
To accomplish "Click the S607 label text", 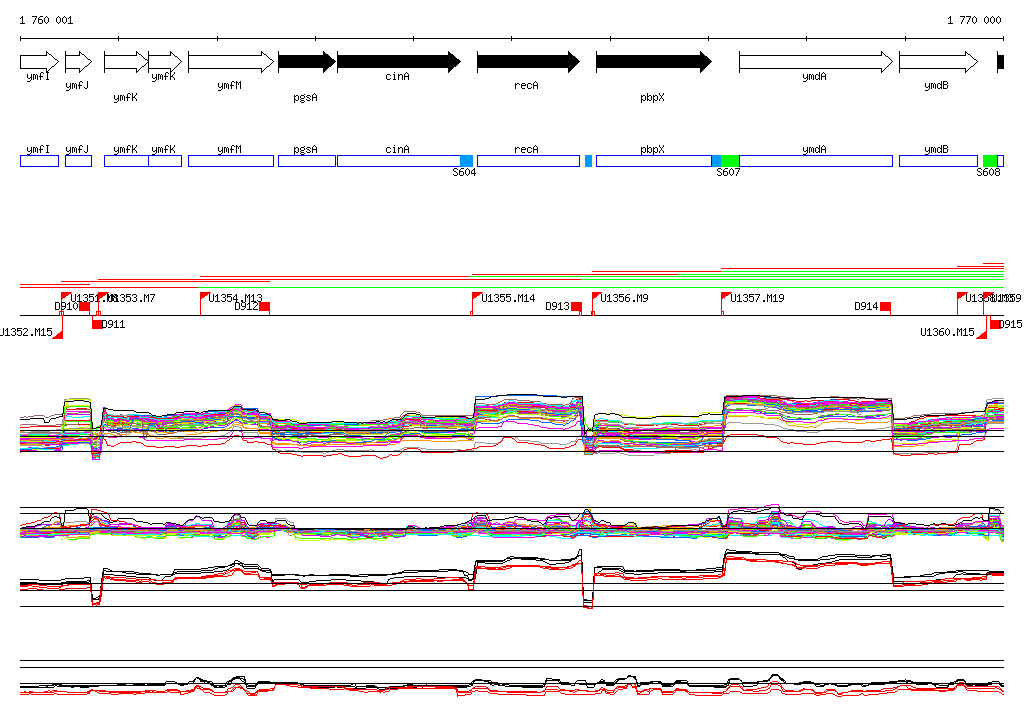I will [x=728, y=172].
